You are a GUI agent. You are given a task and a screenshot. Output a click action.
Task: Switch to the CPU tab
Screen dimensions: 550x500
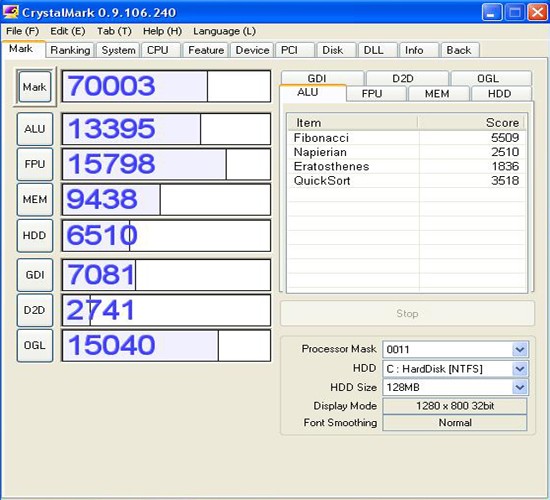(x=161, y=50)
